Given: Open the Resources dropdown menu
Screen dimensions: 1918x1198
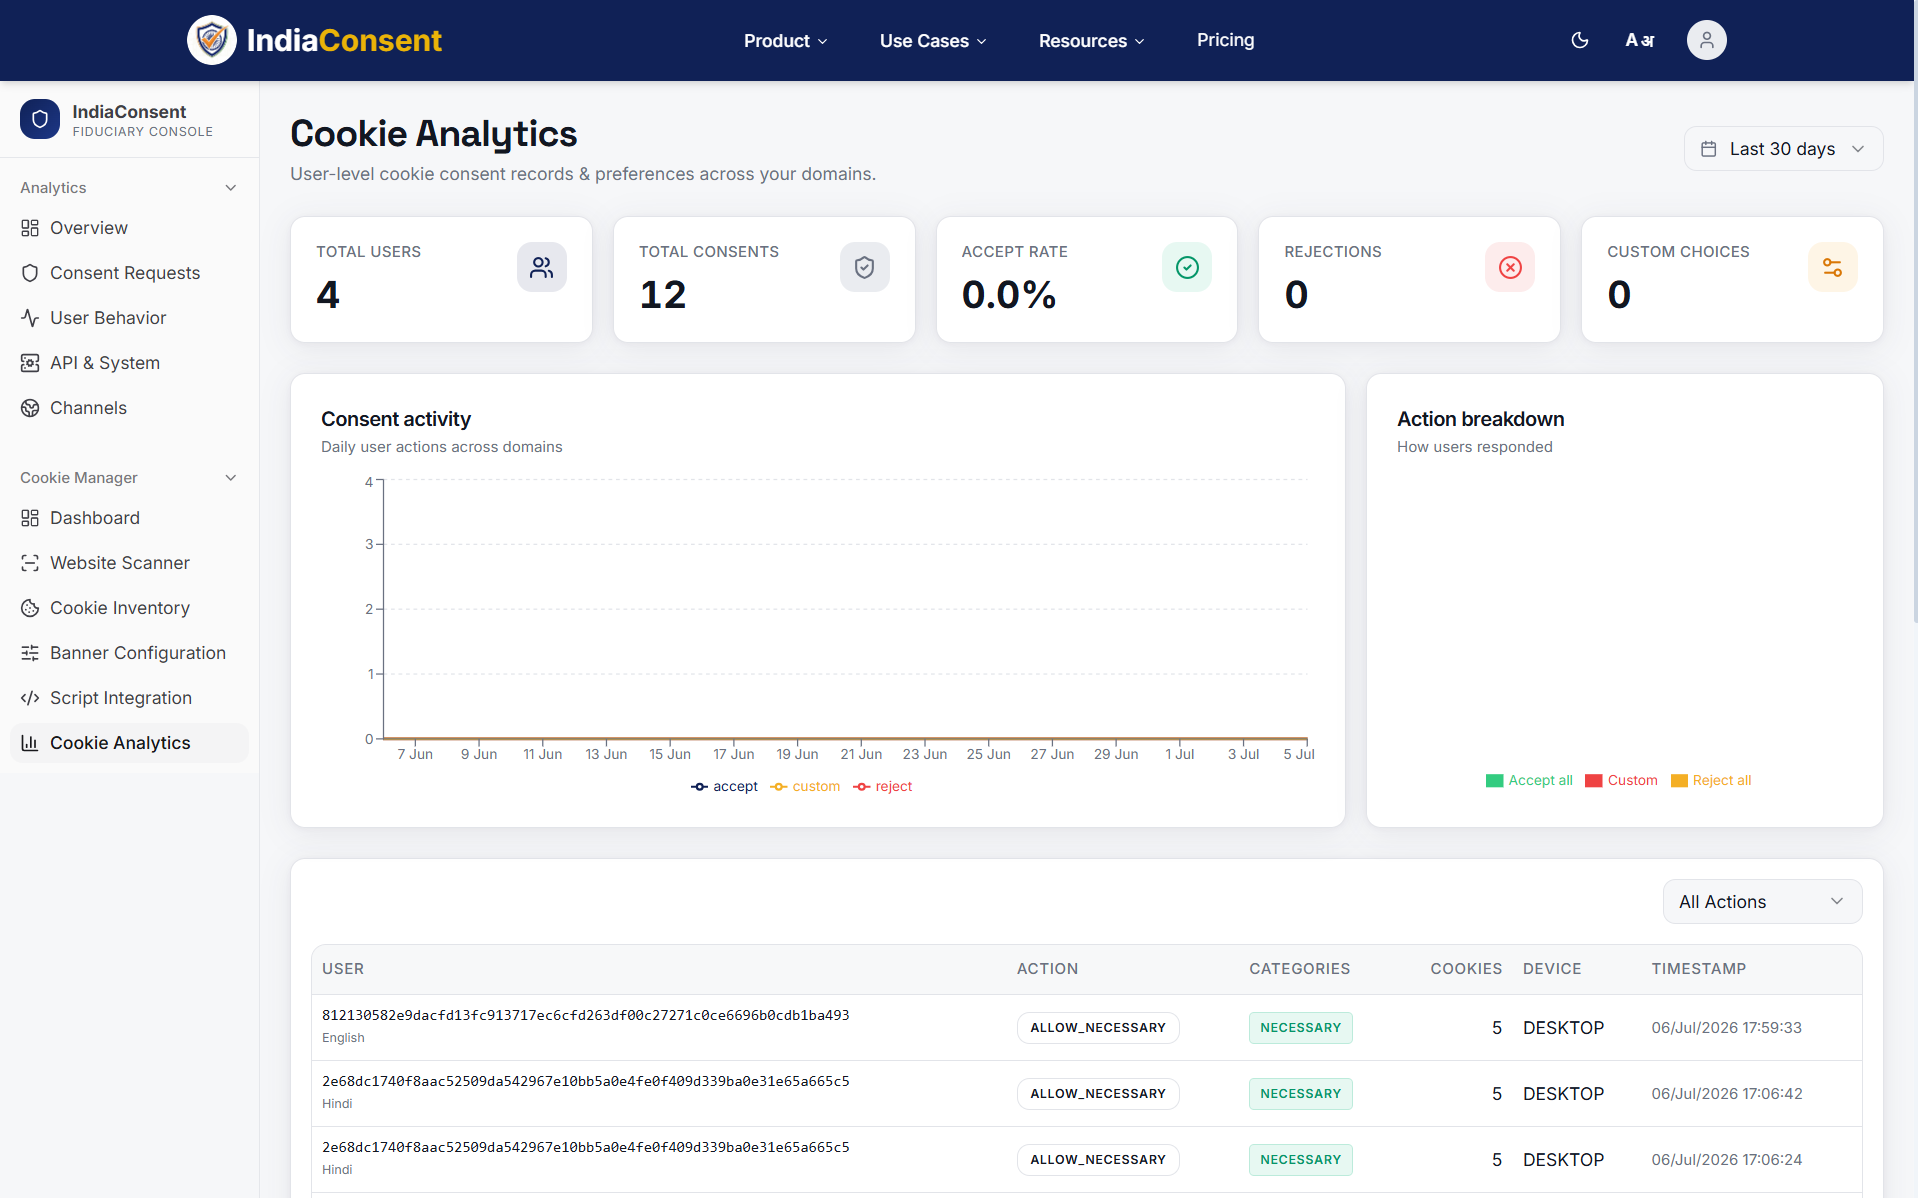Looking at the screenshot, I should point(1091,41).
